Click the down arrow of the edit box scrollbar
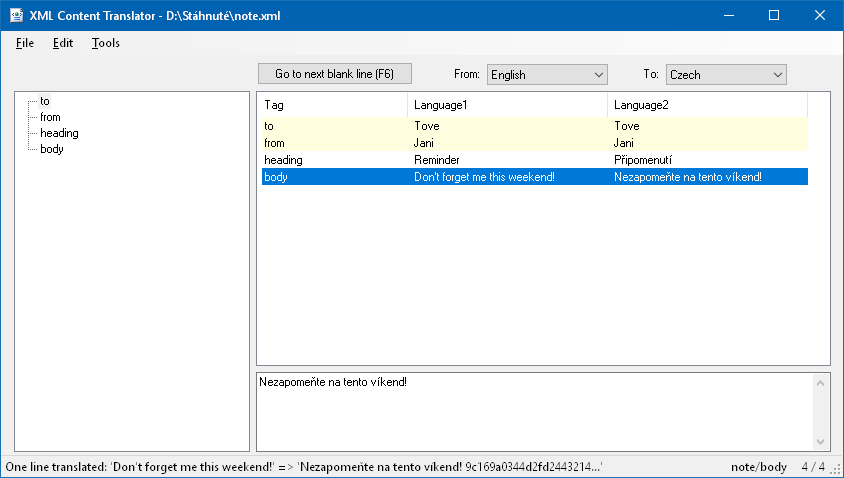844x478 pixels. coord(821,441)
